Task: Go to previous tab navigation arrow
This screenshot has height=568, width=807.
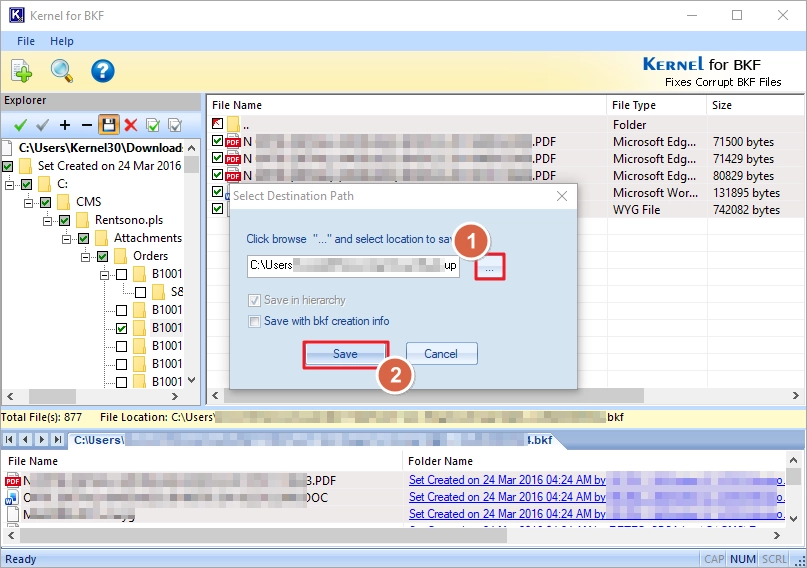Action: (25, 439)
